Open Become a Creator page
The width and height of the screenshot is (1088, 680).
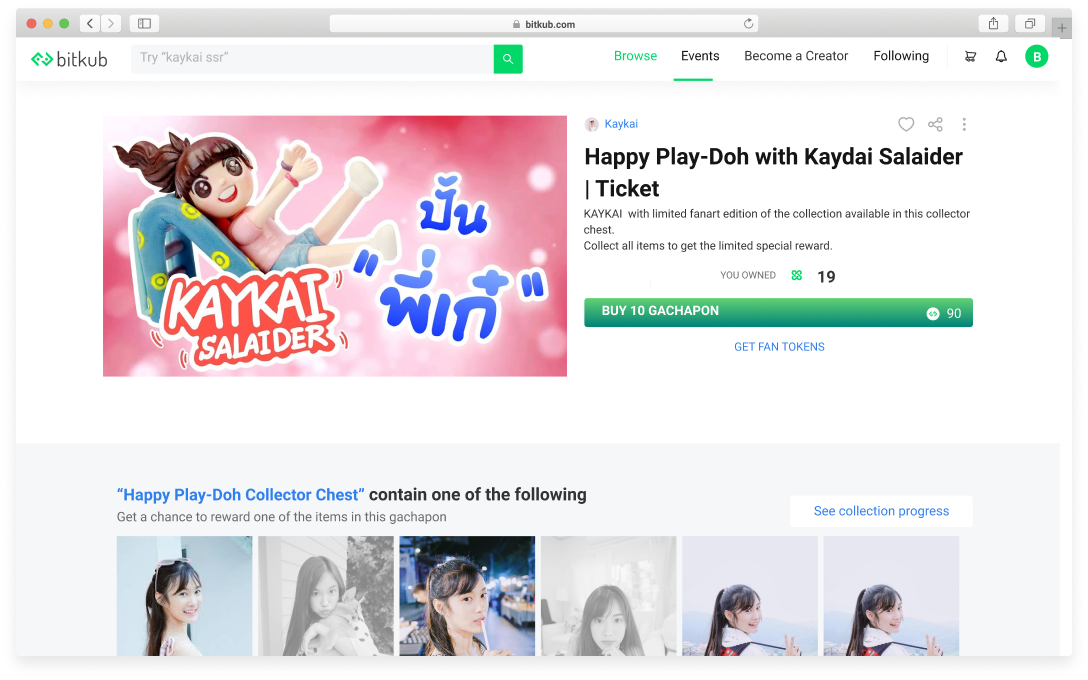[x=796, y=56]
